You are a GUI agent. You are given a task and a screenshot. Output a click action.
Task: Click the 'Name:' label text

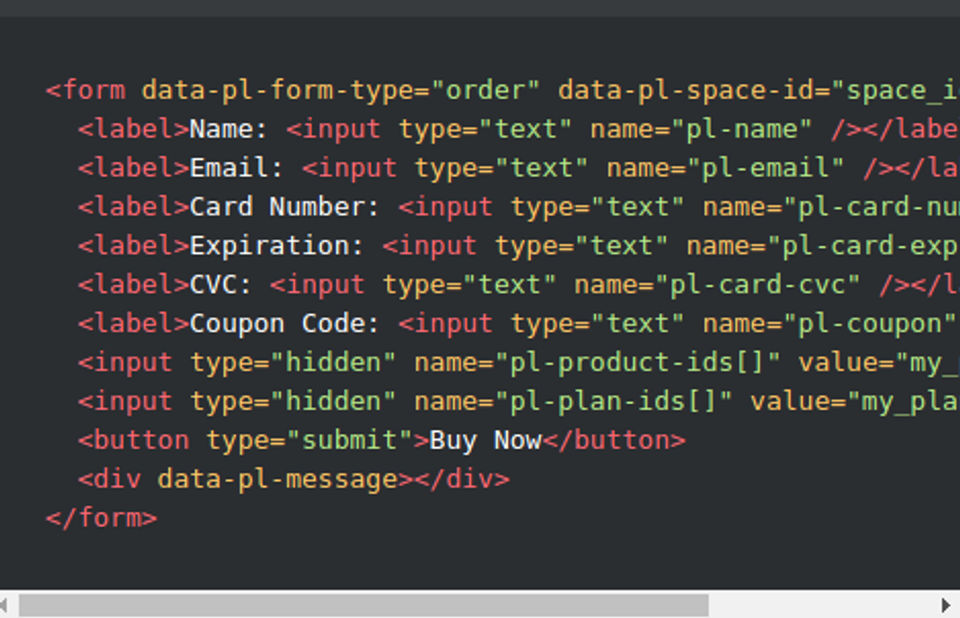tap(228, 129)
